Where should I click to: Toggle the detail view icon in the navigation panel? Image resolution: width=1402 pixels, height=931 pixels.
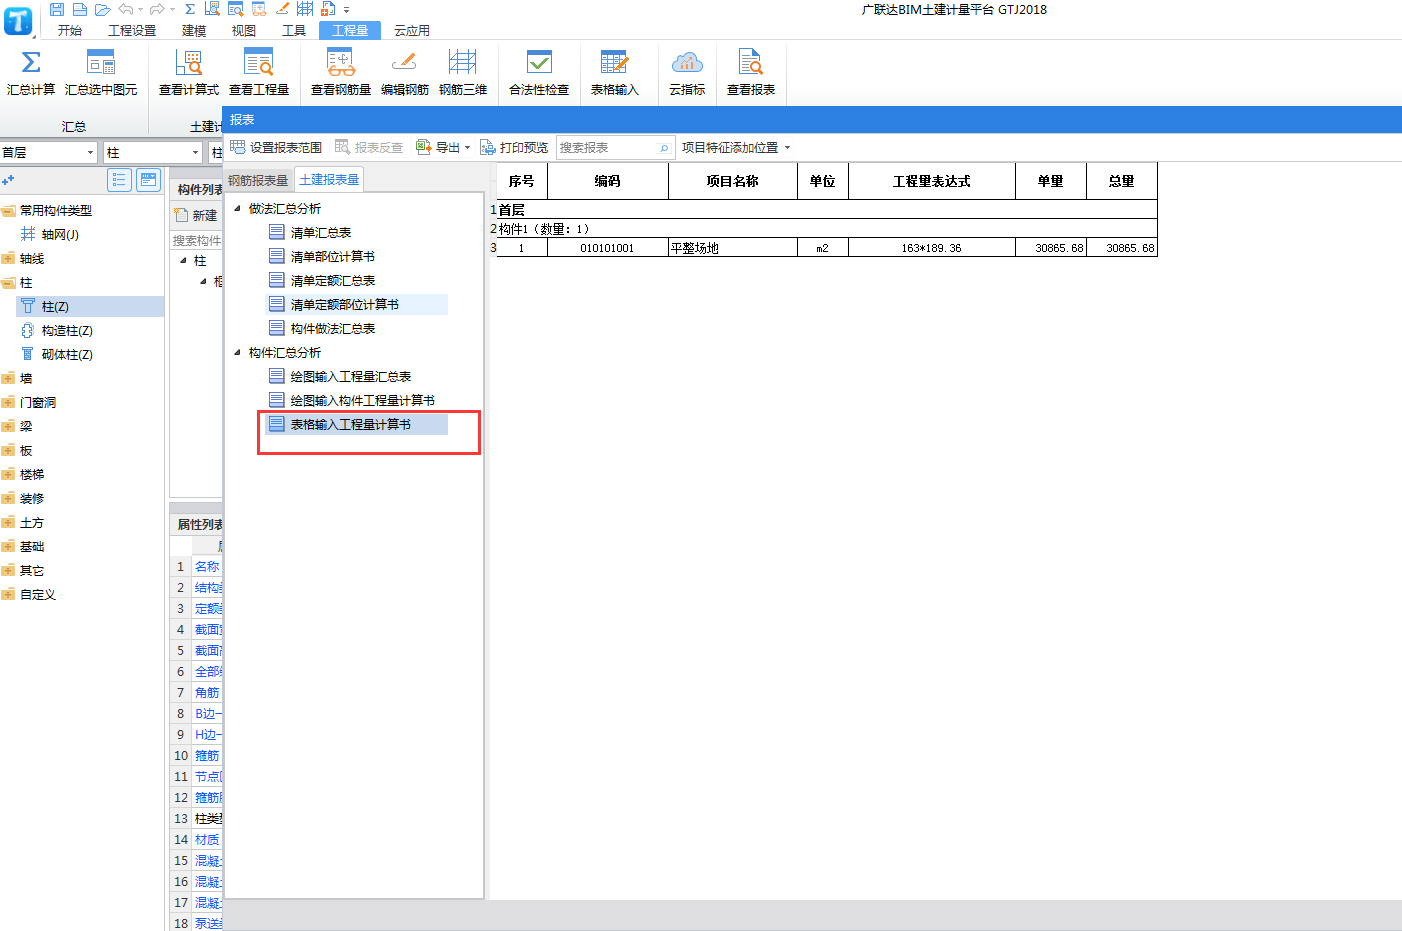149,180
